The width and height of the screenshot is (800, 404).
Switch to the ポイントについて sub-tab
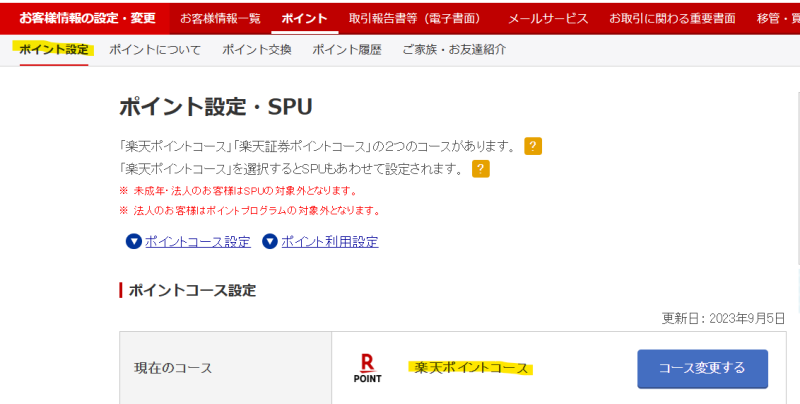(155, 49)
